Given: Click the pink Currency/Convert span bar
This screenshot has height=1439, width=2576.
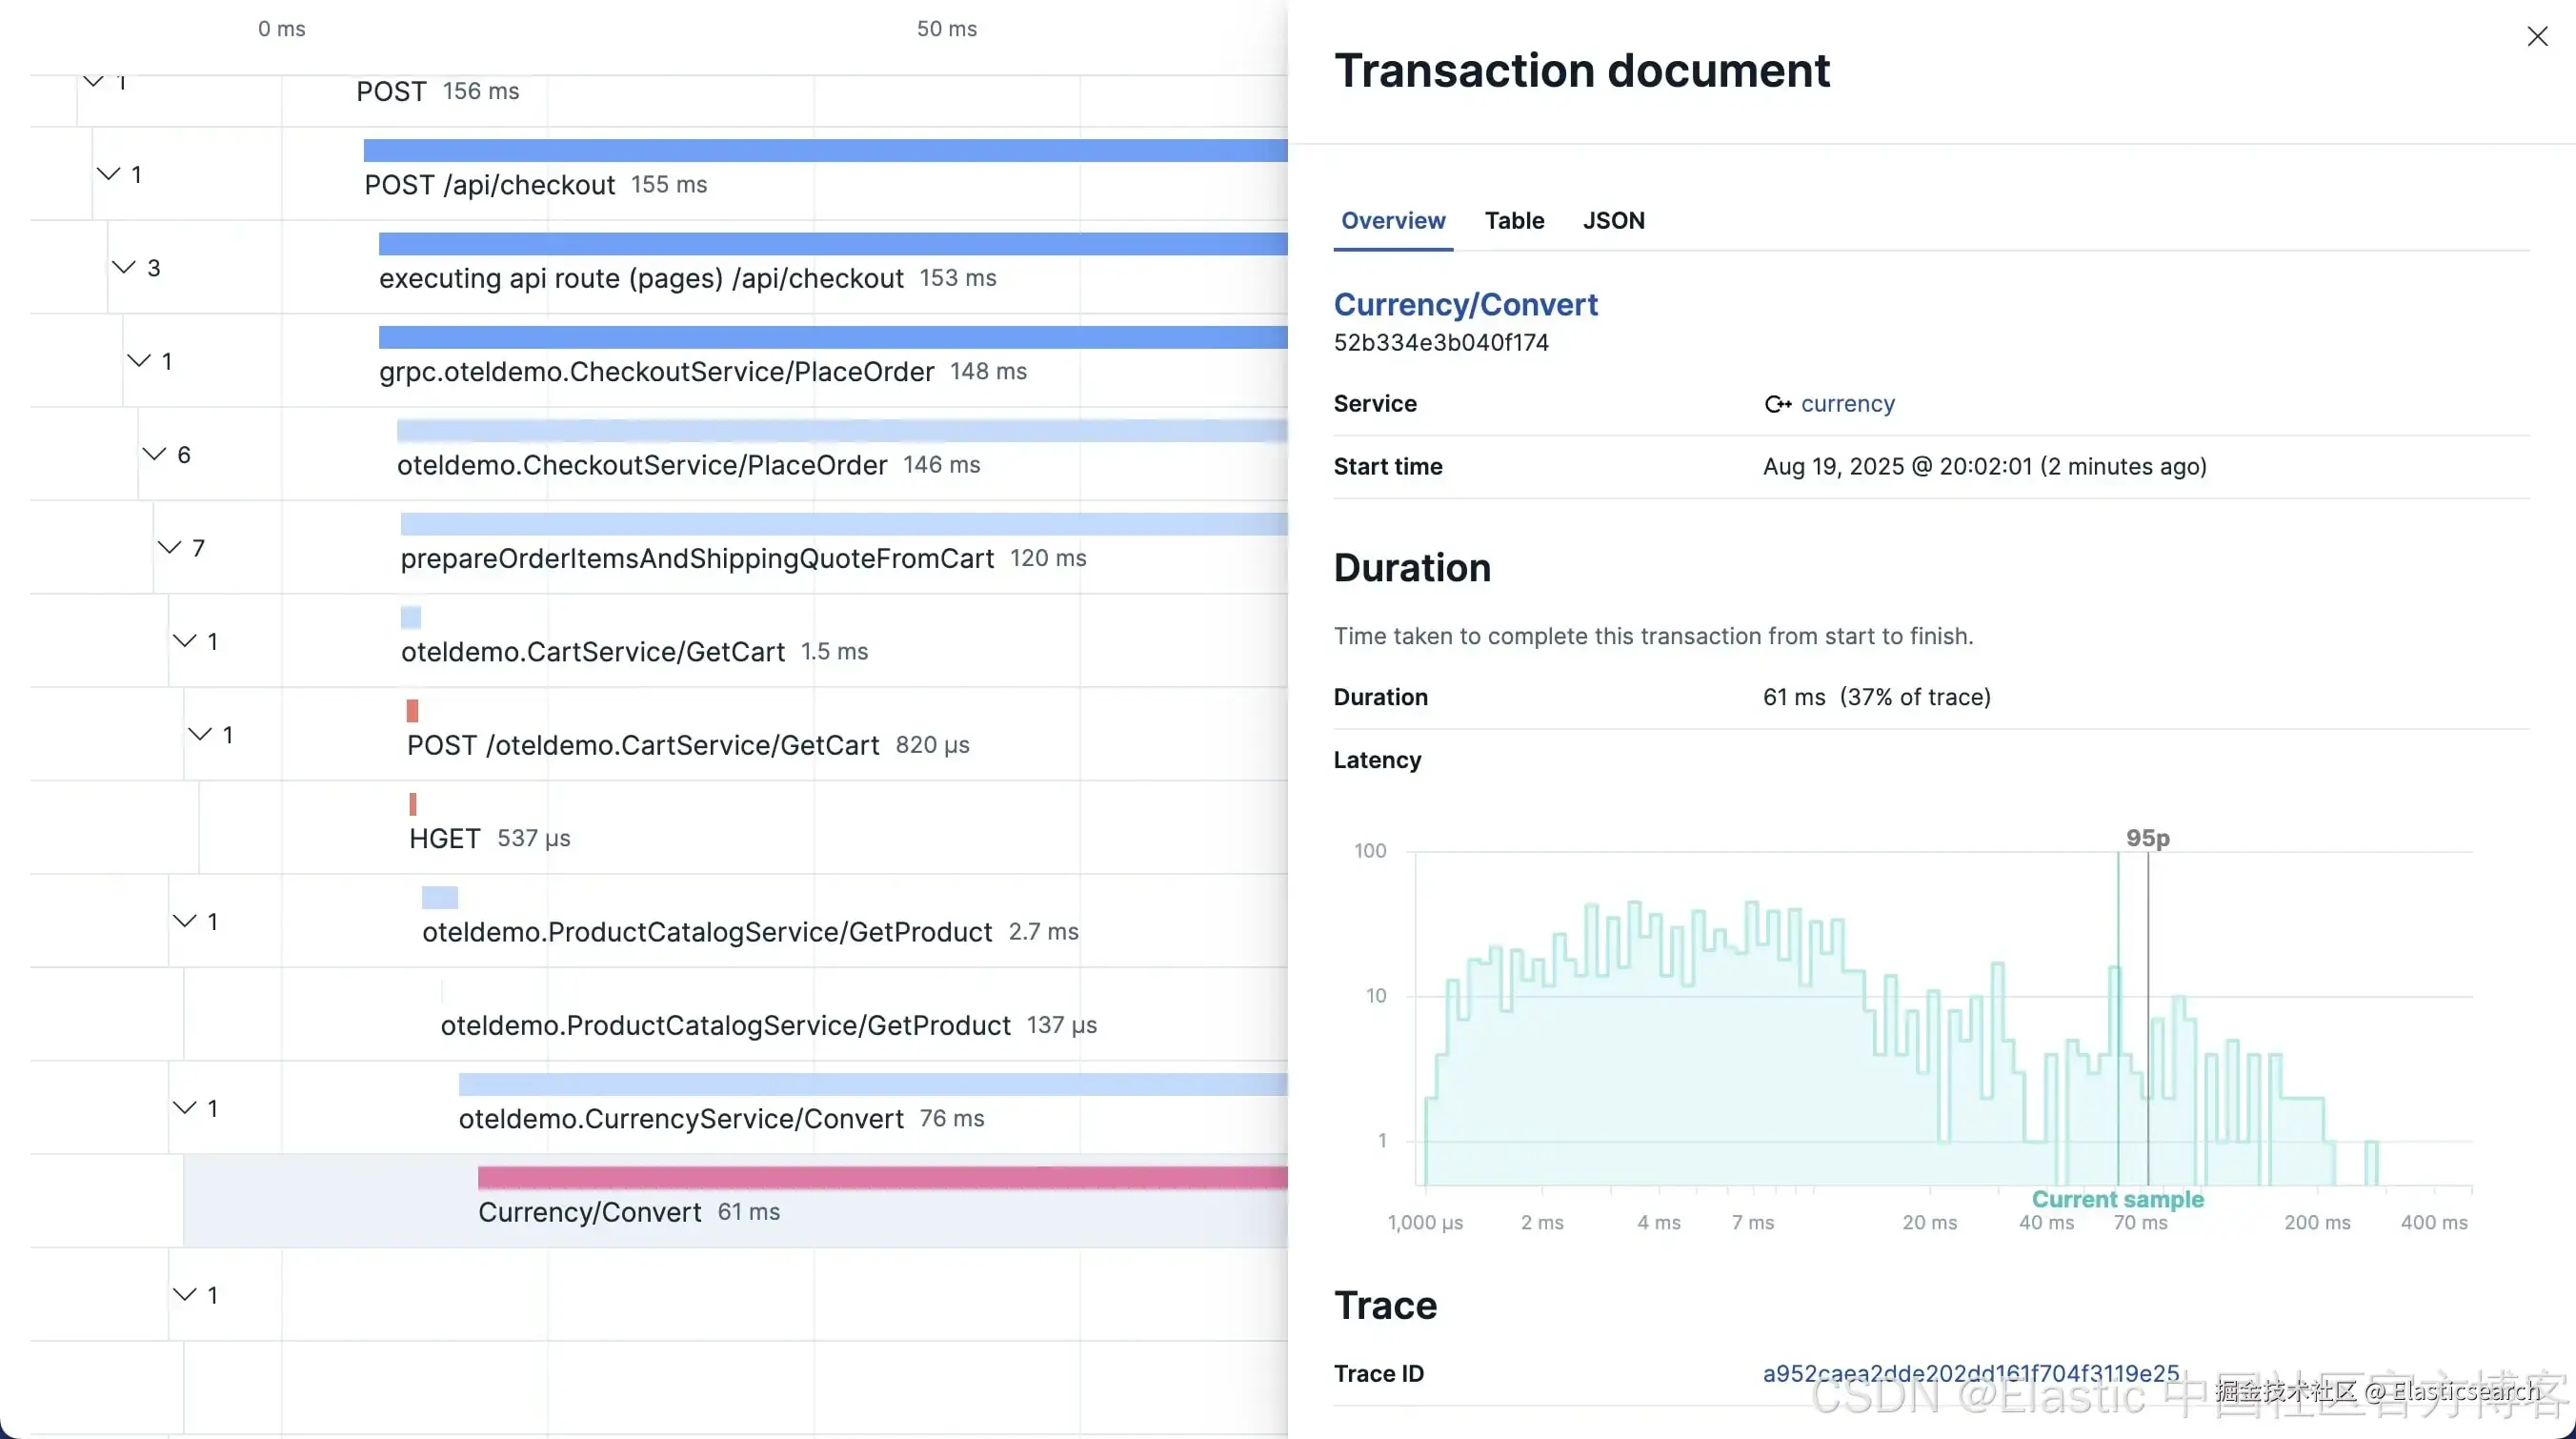Looking at the screenshot, I should (880, 1177).
